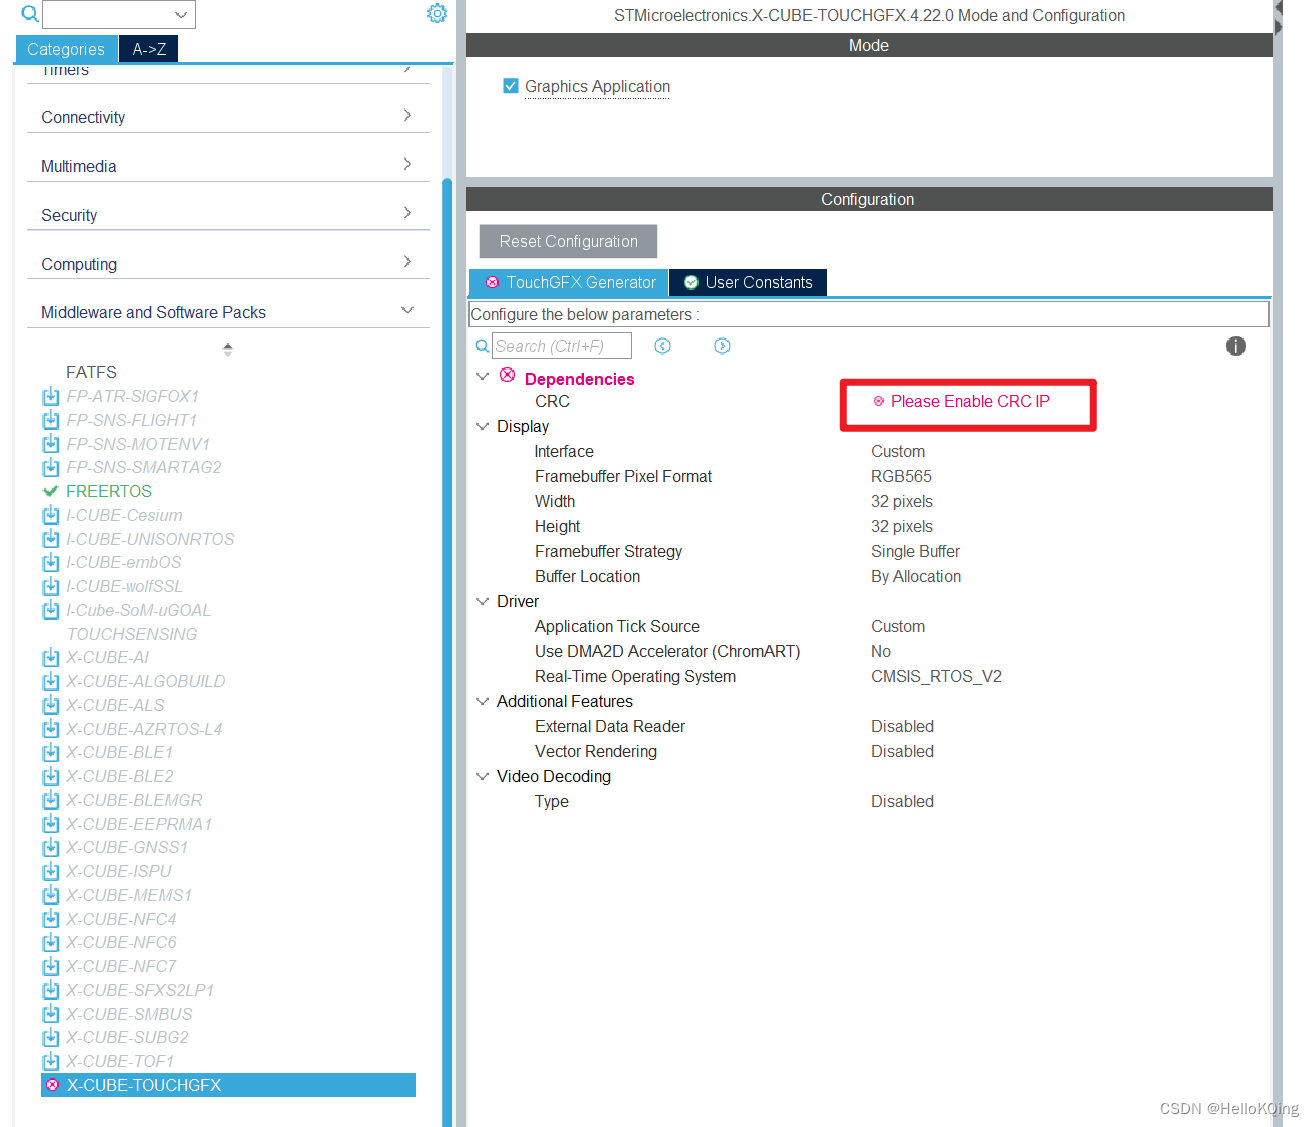Toggle the Graphics Application checkbox
The height and width of the screenshot is (1127, 1314).
511,86
